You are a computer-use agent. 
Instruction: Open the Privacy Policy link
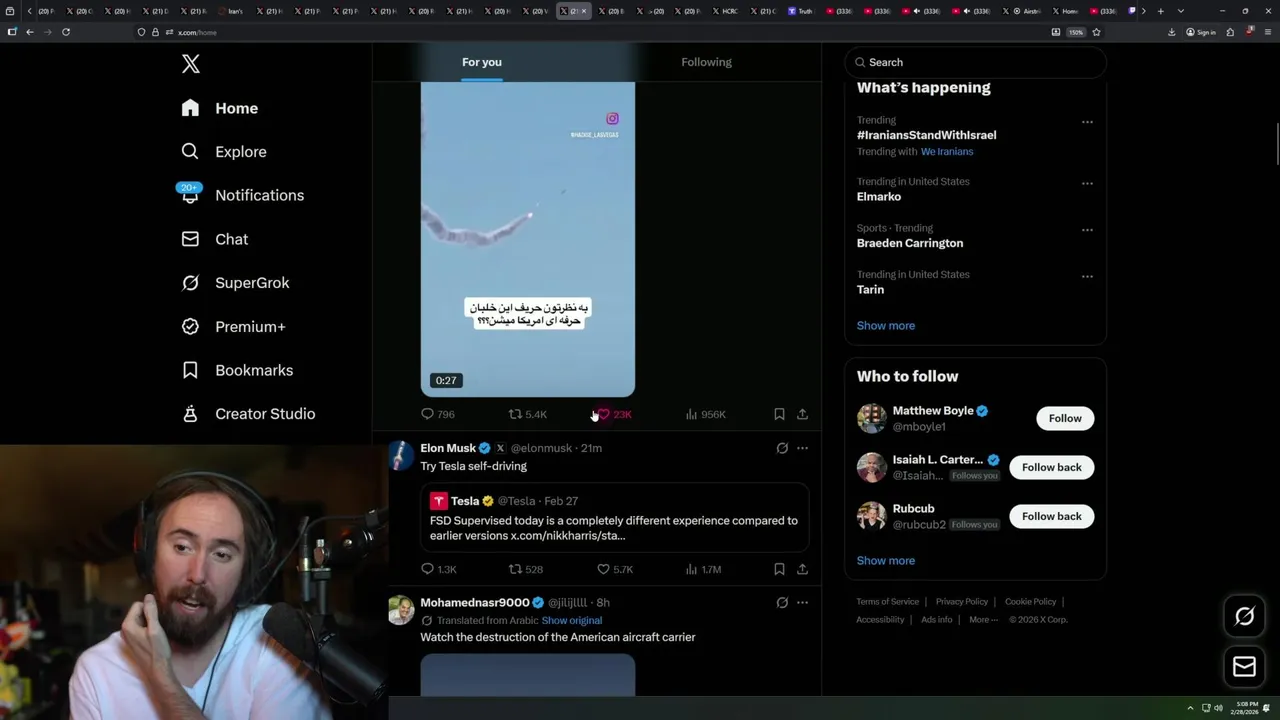[x=961, y=602]
